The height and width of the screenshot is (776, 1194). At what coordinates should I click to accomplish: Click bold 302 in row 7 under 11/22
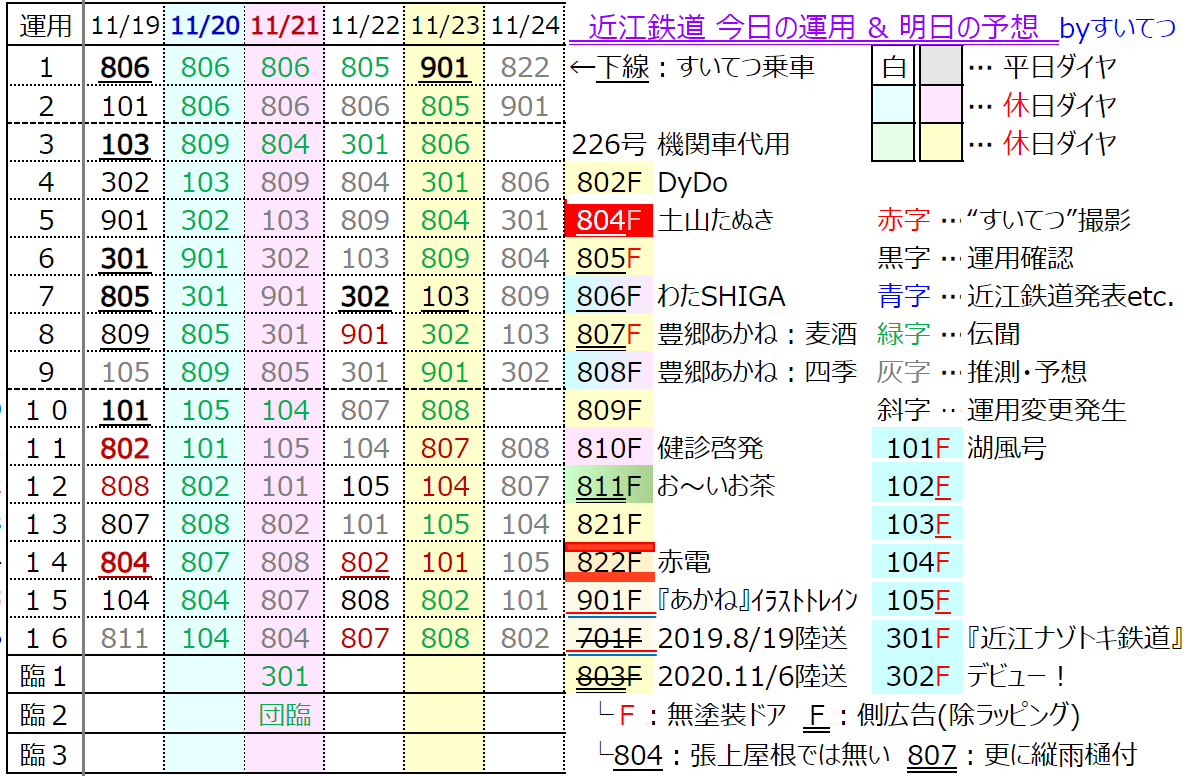[x=365, y=296]
